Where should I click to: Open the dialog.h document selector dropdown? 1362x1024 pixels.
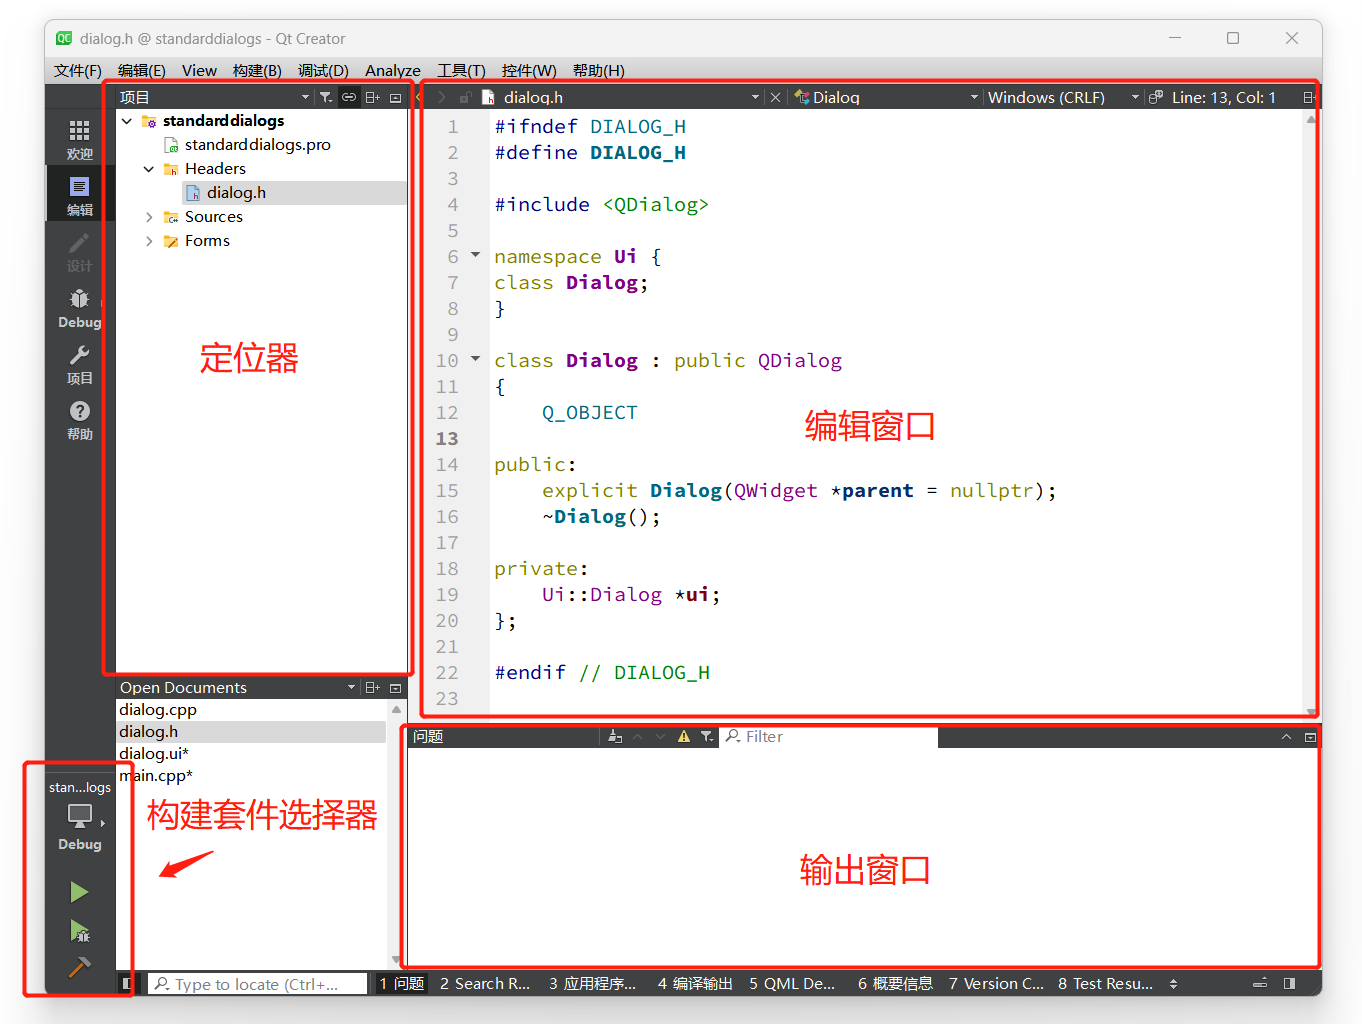(621, 97)
